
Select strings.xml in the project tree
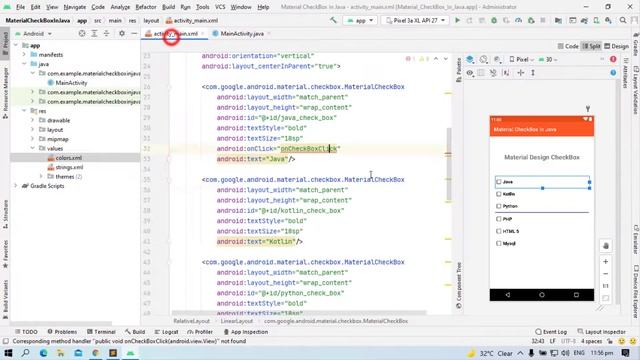point(69,167)
